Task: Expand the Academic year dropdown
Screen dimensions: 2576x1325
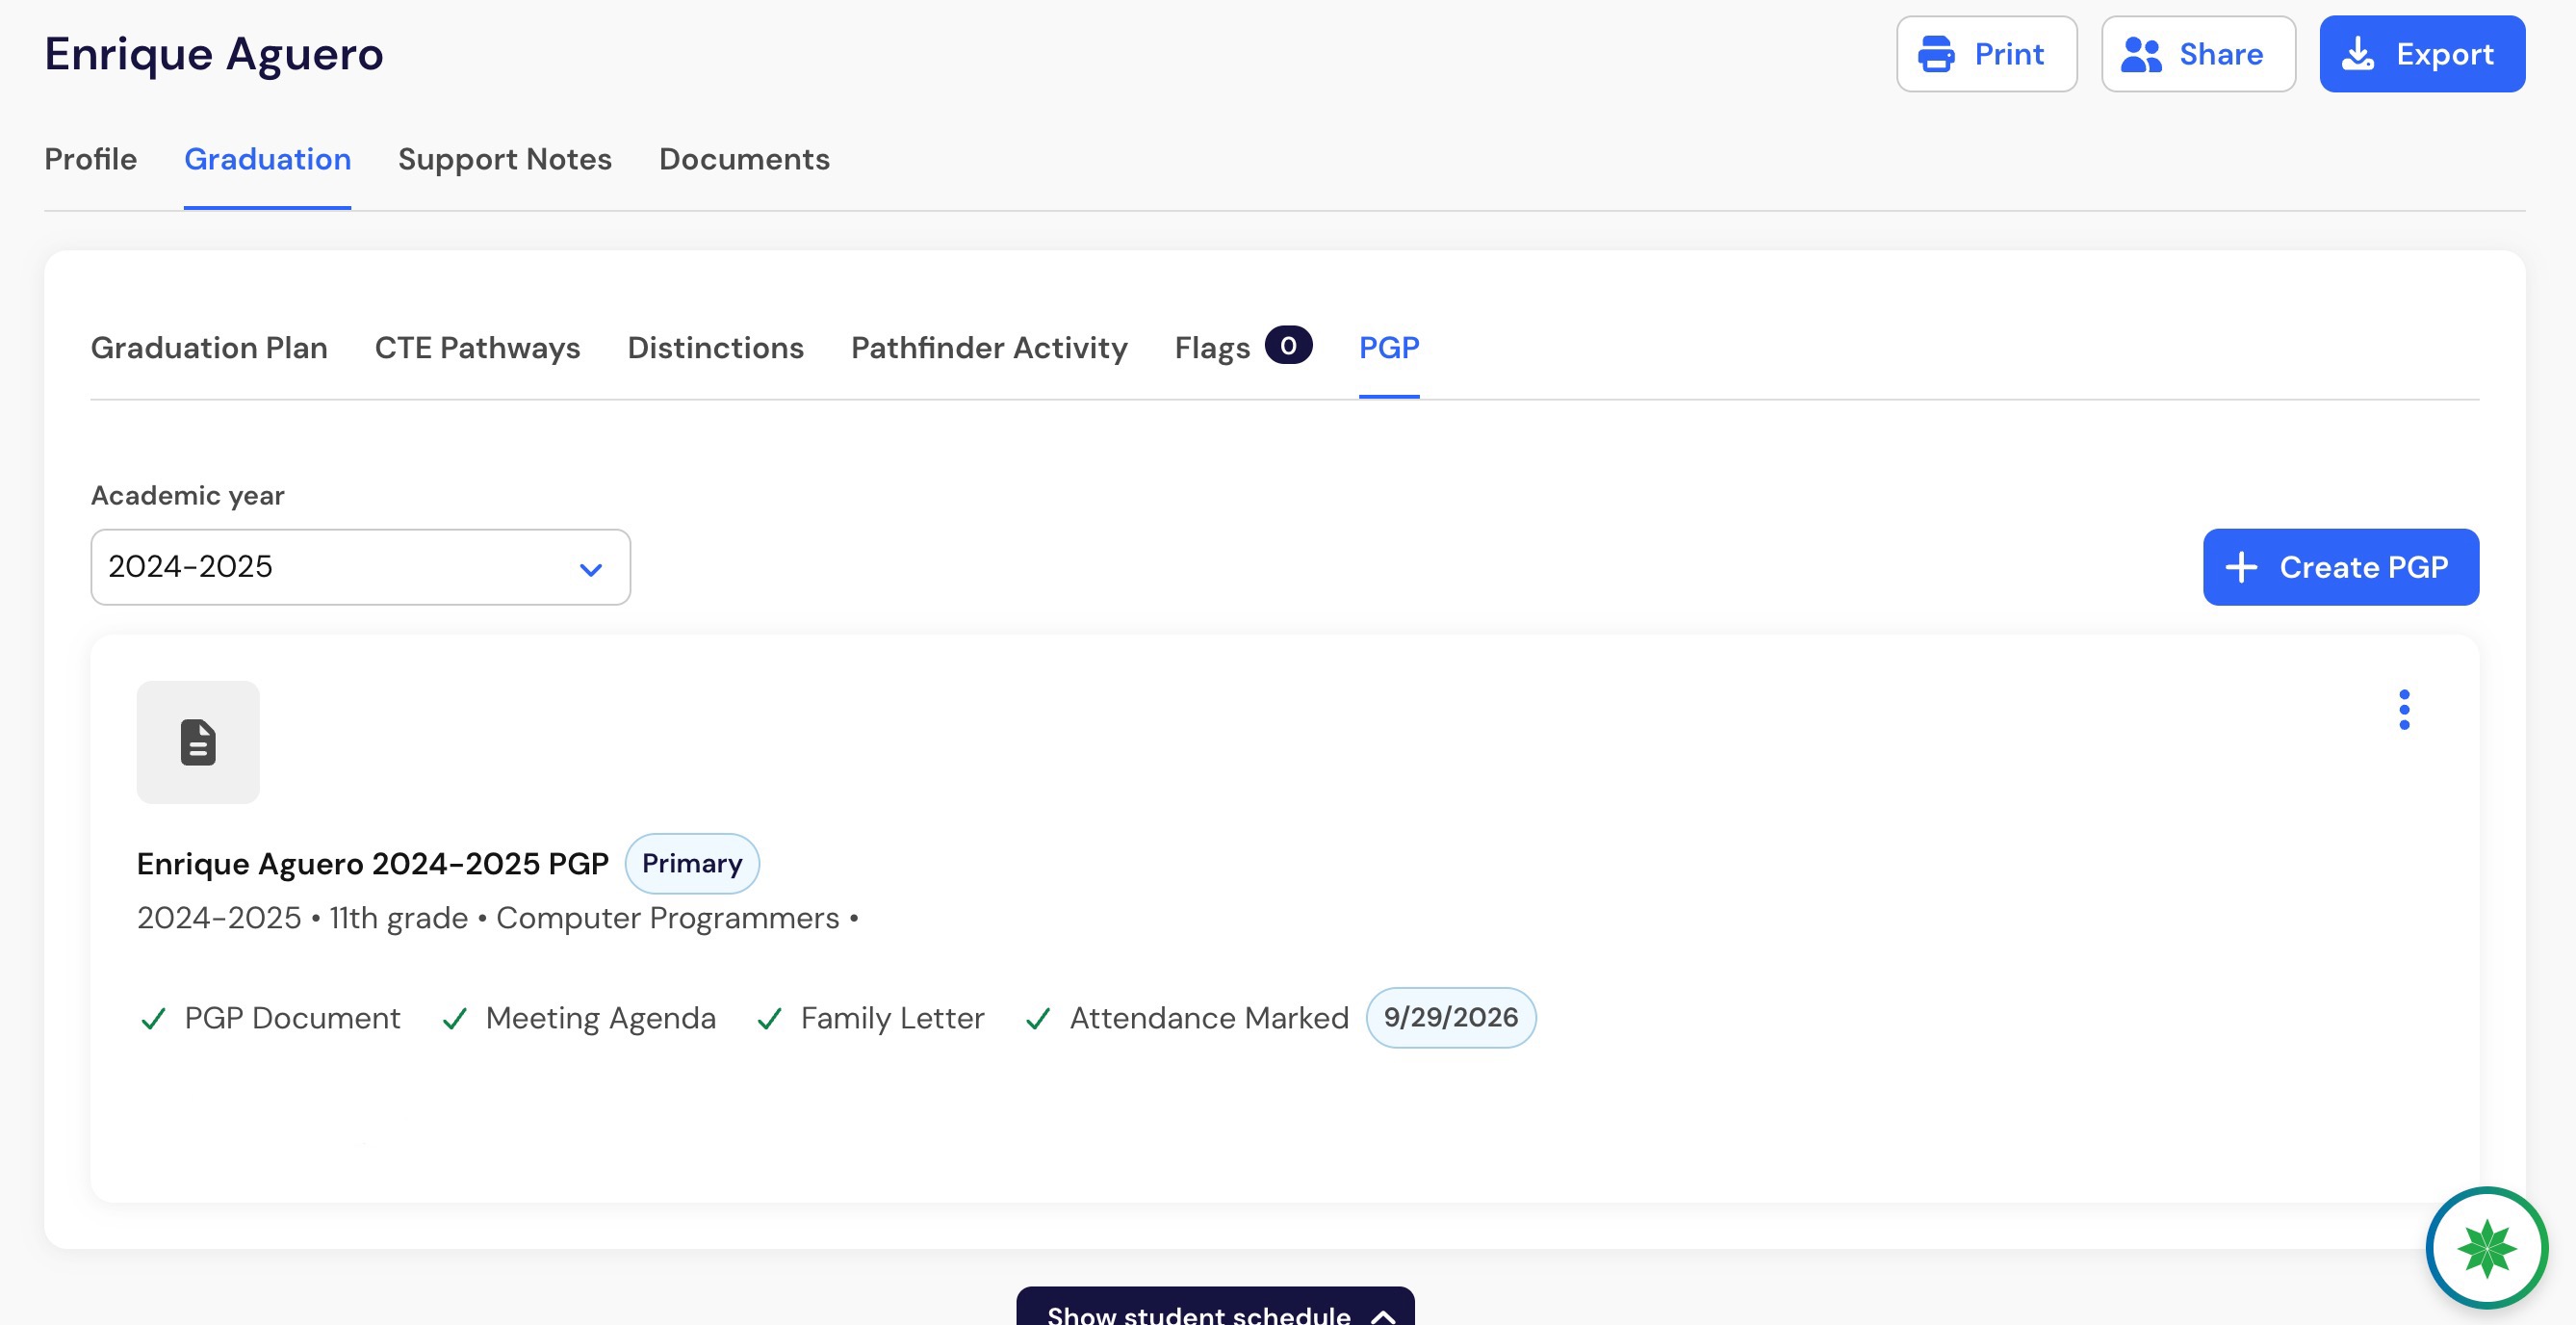Action: [360, 567]
